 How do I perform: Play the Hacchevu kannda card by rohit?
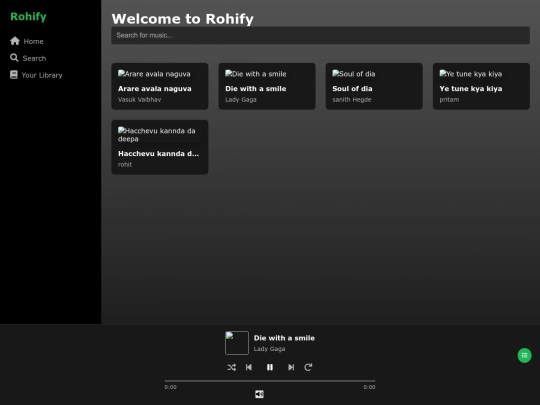tap(160, 147)
